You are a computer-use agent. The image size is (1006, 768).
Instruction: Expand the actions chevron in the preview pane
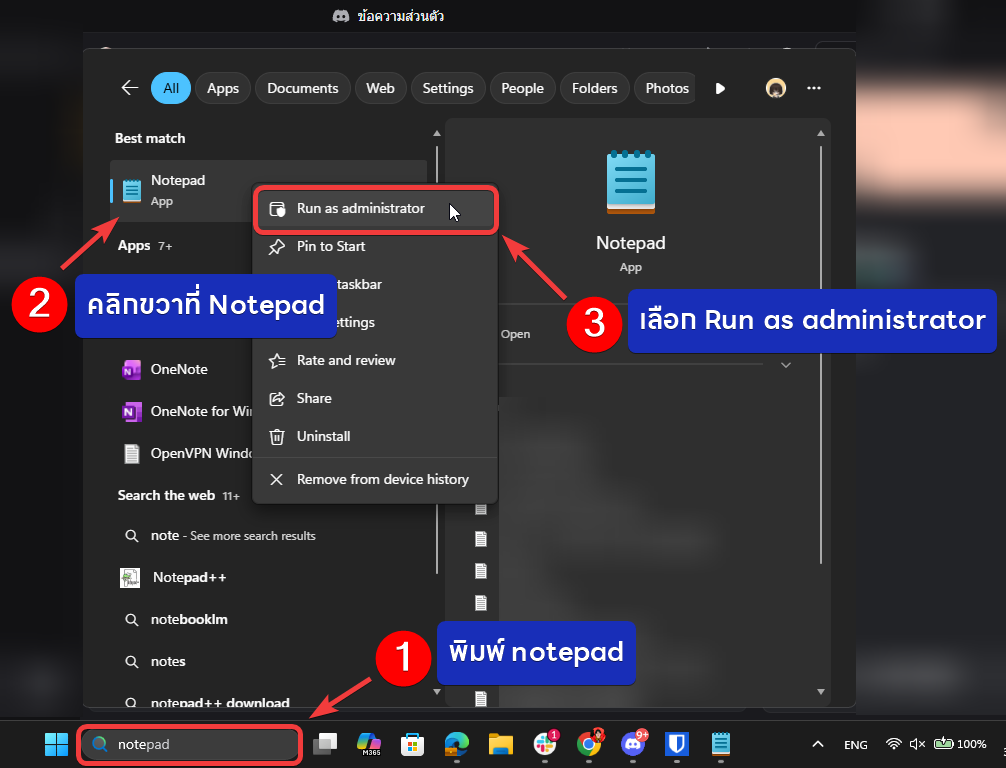[785, 365]
